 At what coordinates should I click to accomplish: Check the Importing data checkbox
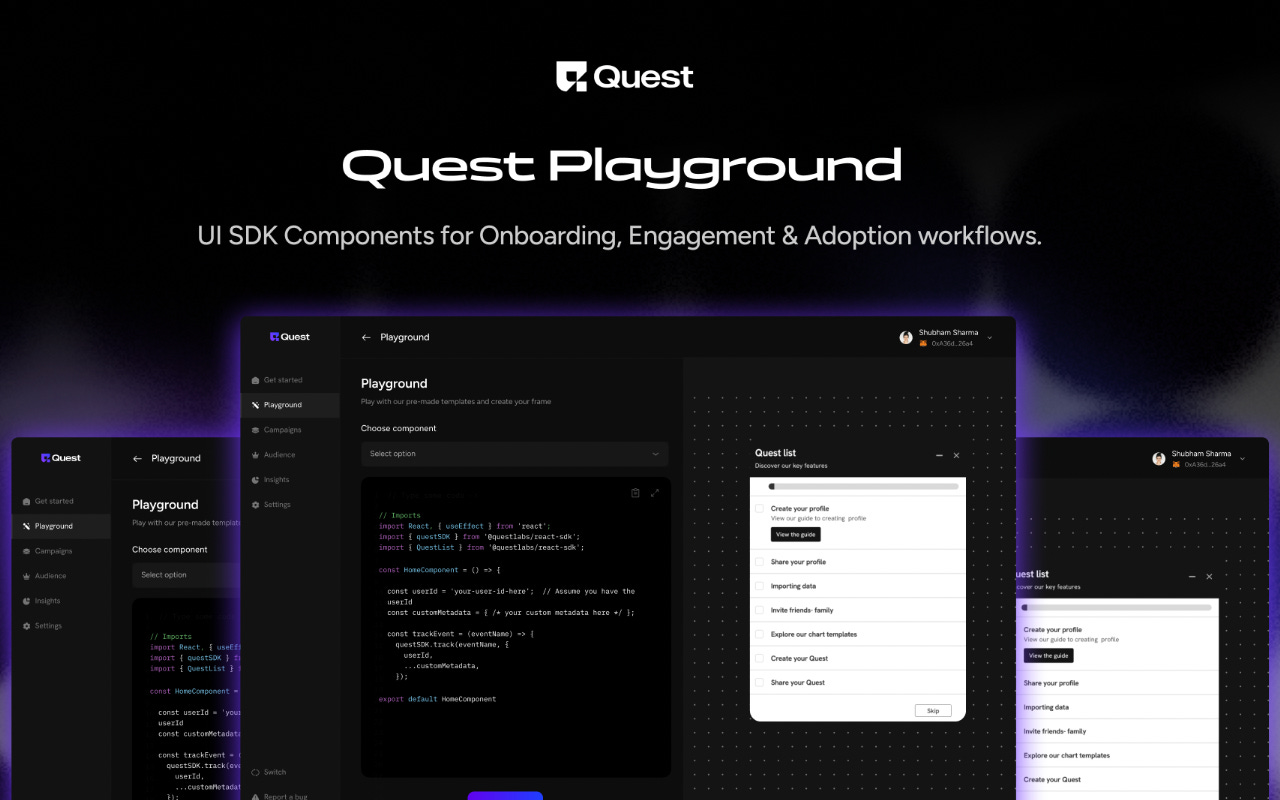760,586
